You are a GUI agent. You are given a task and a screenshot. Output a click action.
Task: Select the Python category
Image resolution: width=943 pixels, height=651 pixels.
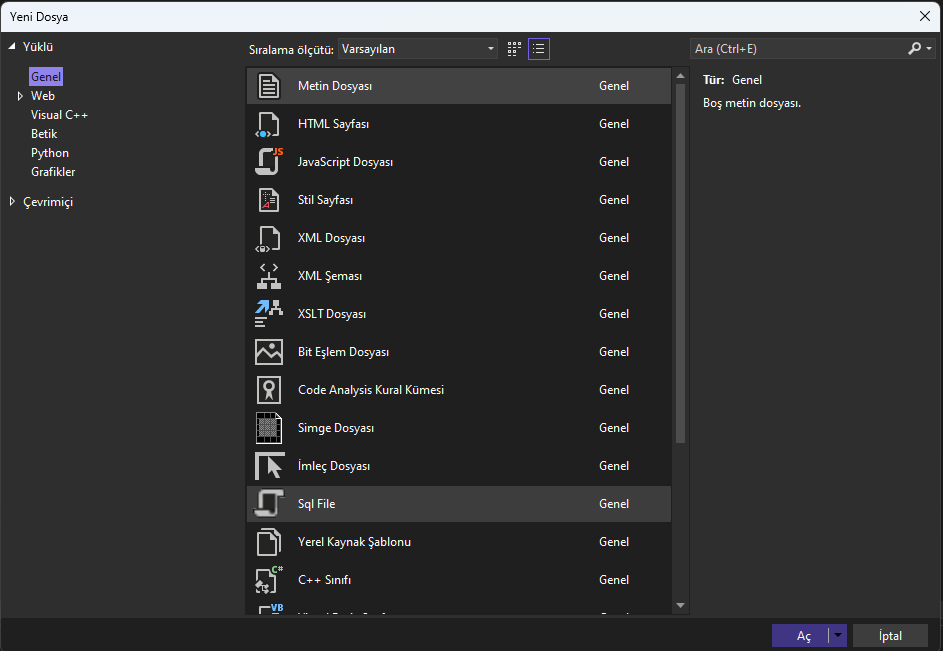pyautogui.click(x=50, y=153)
